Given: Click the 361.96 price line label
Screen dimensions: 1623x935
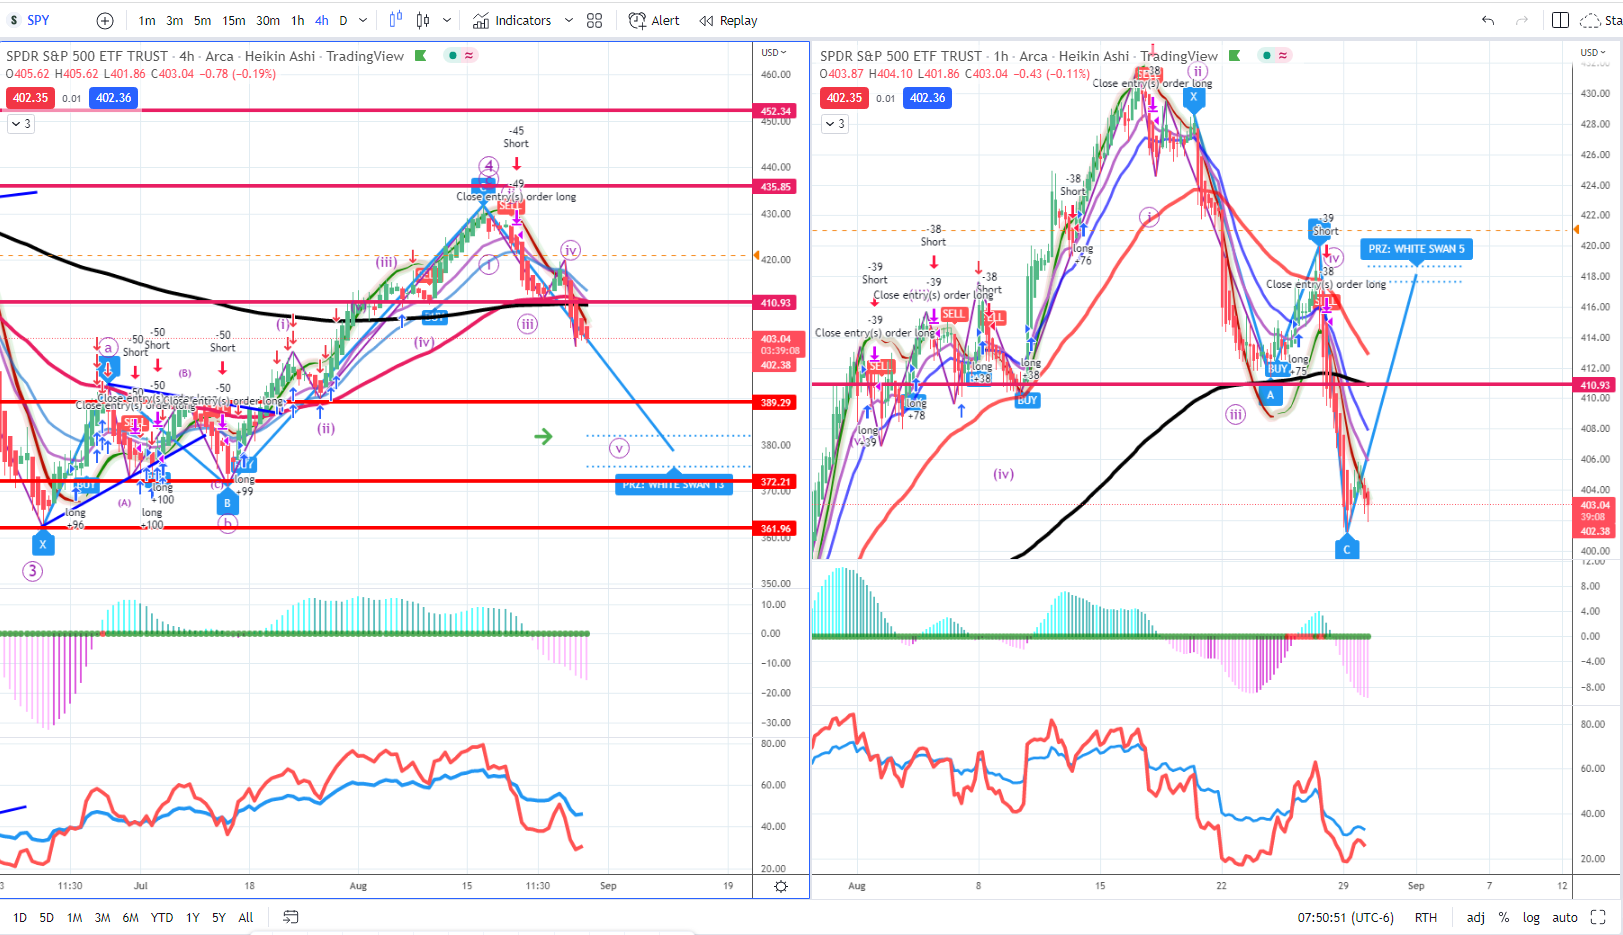Looking at the screenshot, I should (776, 528).
